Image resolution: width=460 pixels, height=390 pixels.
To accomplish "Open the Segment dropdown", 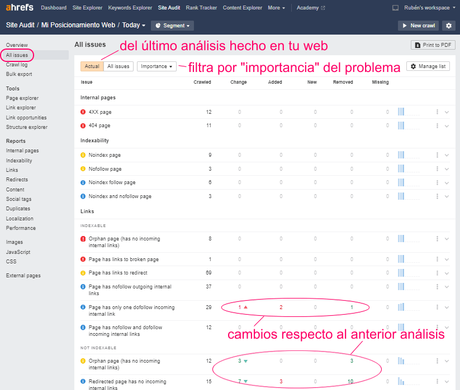I will coord(172,26).
